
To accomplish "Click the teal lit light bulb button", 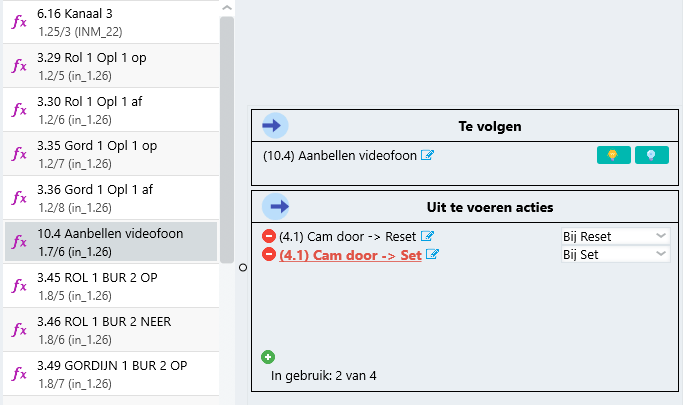I will click(613, 155).
